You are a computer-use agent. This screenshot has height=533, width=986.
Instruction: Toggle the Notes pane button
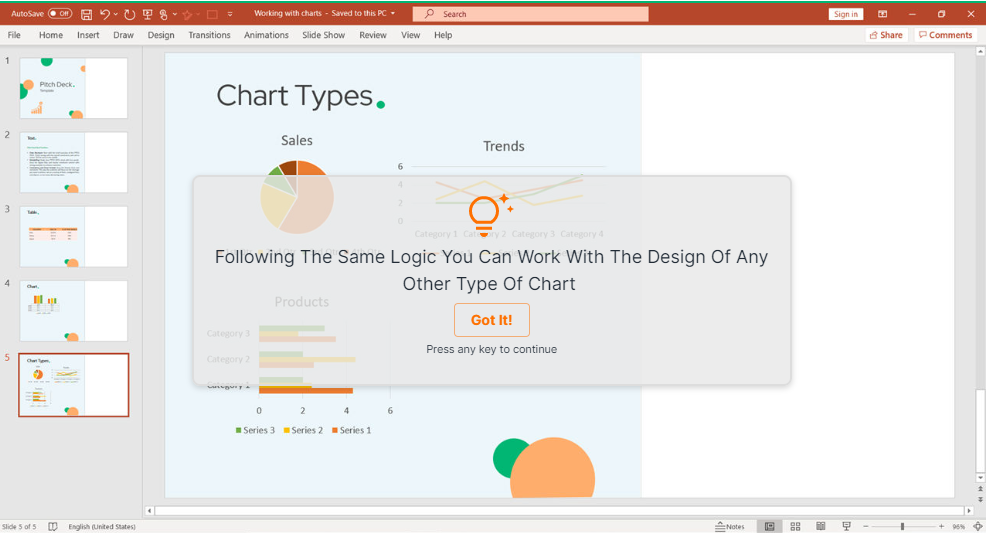click(x=730, y=526)
